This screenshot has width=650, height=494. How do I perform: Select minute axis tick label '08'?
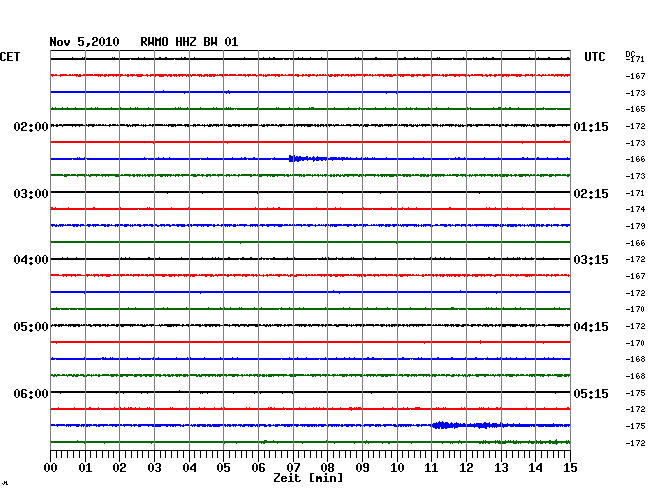pos(327,467)
